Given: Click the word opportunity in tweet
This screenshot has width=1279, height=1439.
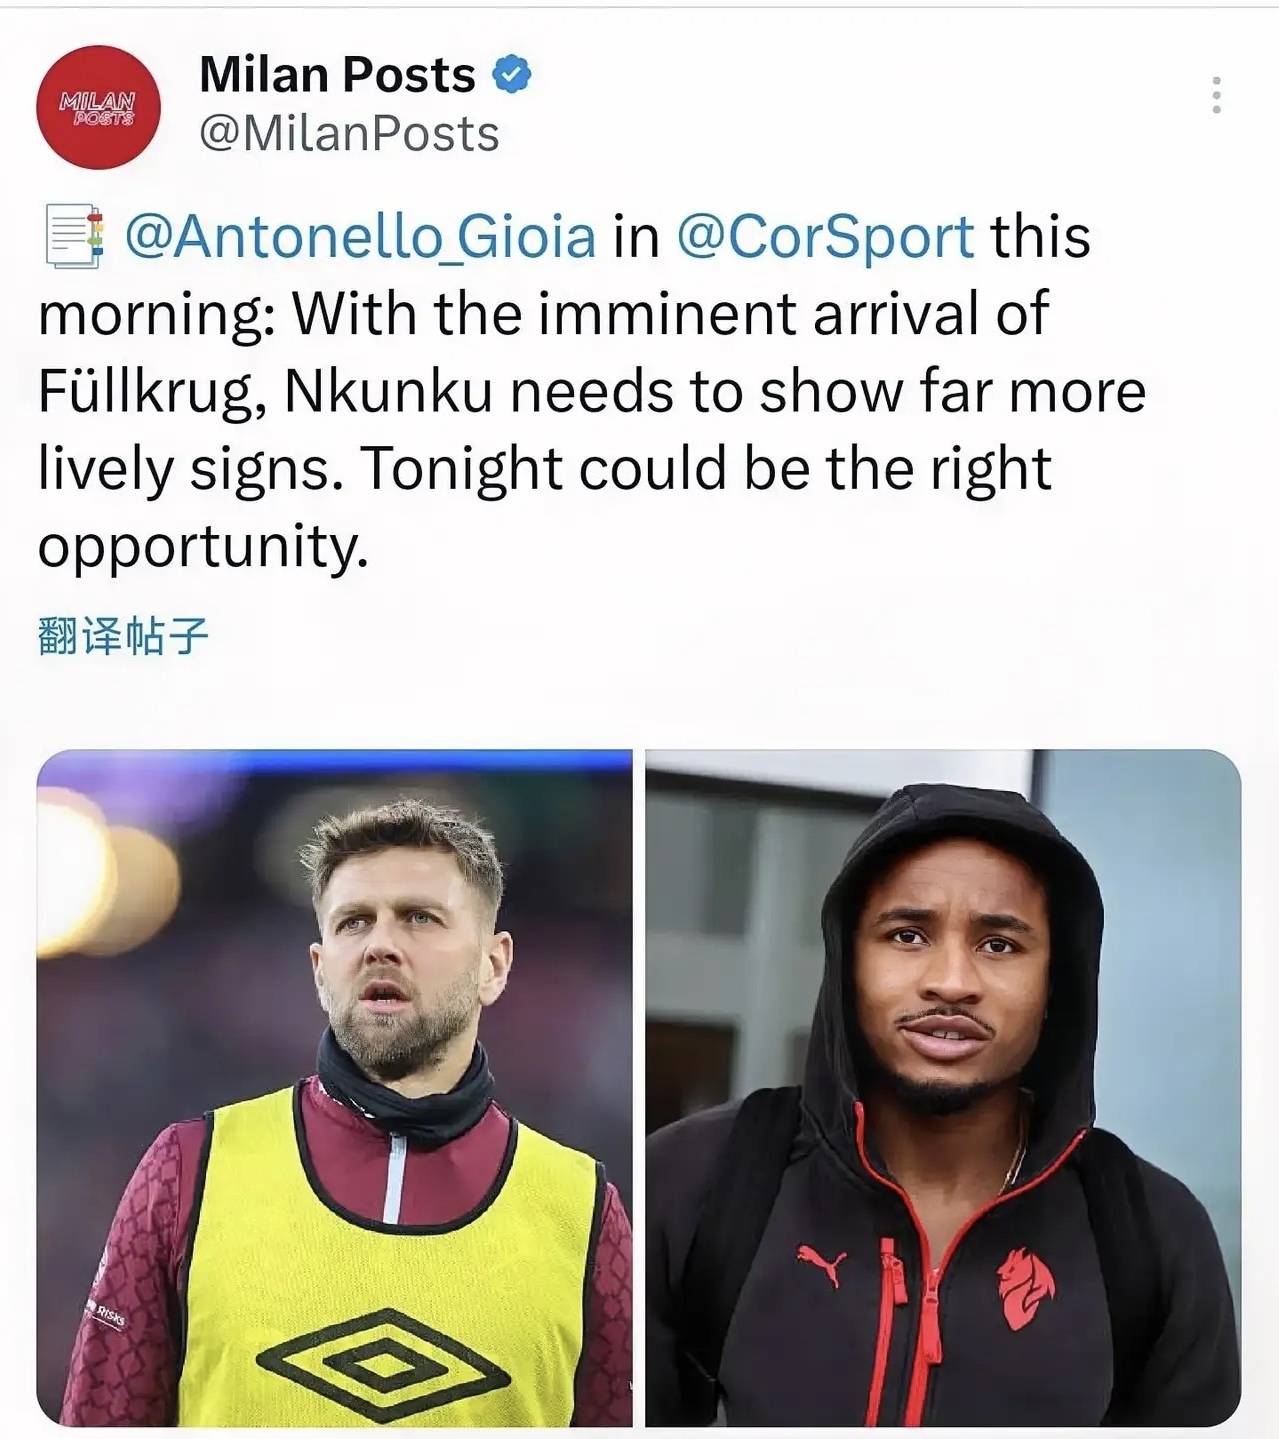Looking at the screenshot, I should [x=203, y=548].
